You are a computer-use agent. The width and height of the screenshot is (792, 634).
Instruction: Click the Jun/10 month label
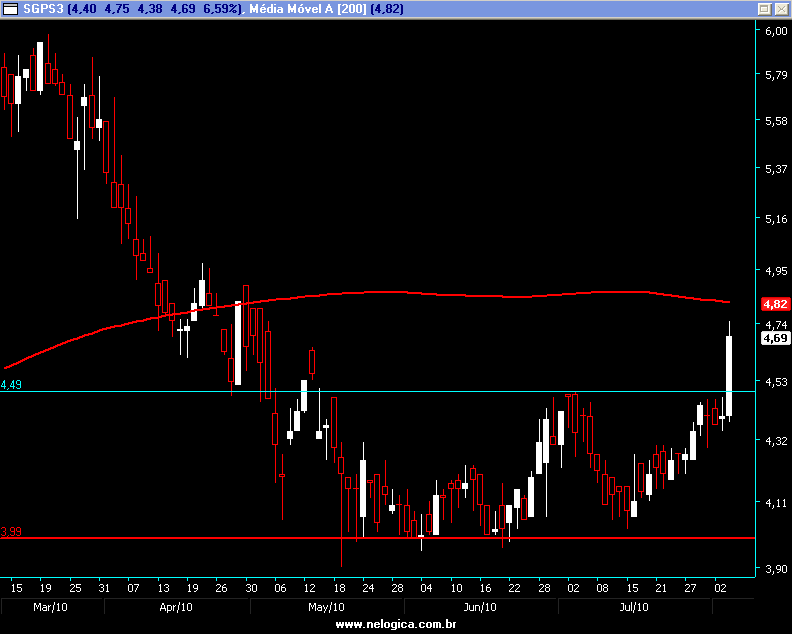pyautogui.click(x=480, y=607)
